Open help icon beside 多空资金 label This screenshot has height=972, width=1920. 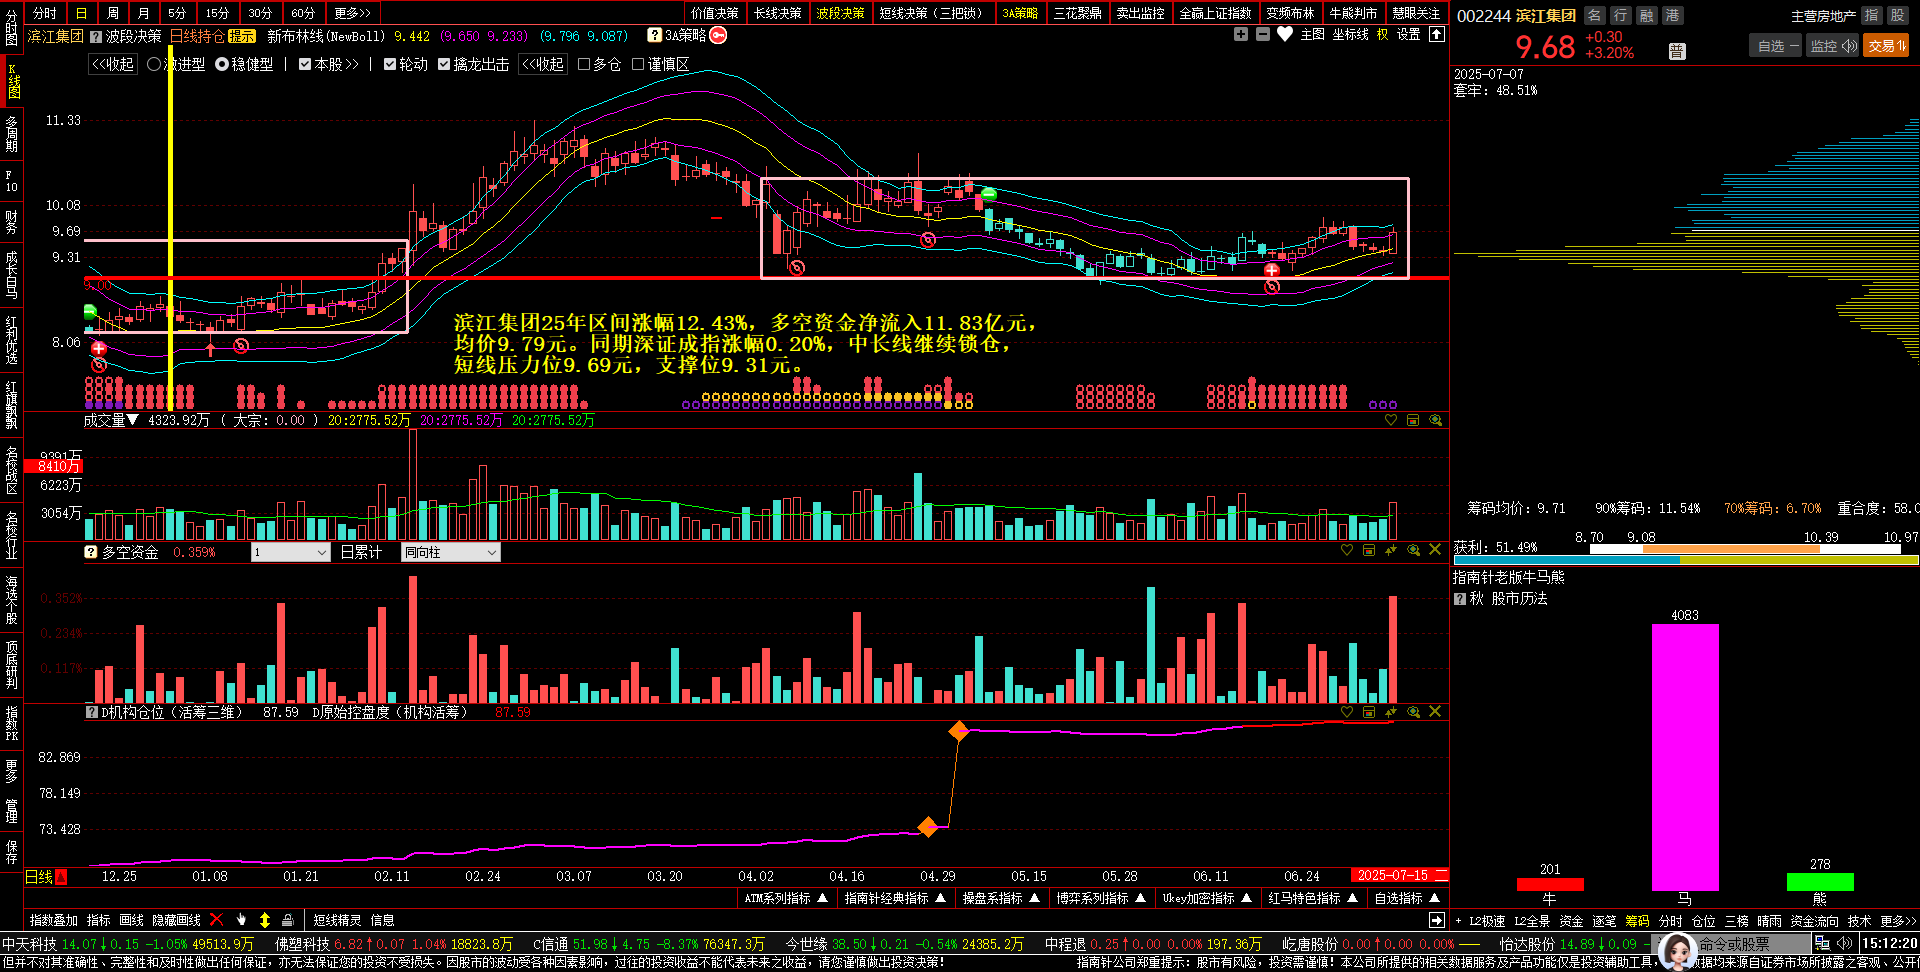click(x=91, y=552)
